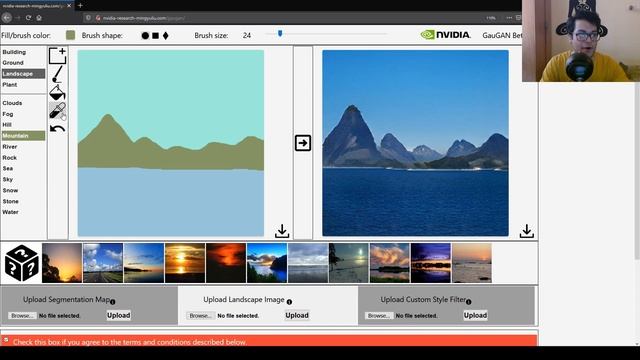Open a new browser tab
The height and width of the screenshot is (360, 640).
coord(80,6)
